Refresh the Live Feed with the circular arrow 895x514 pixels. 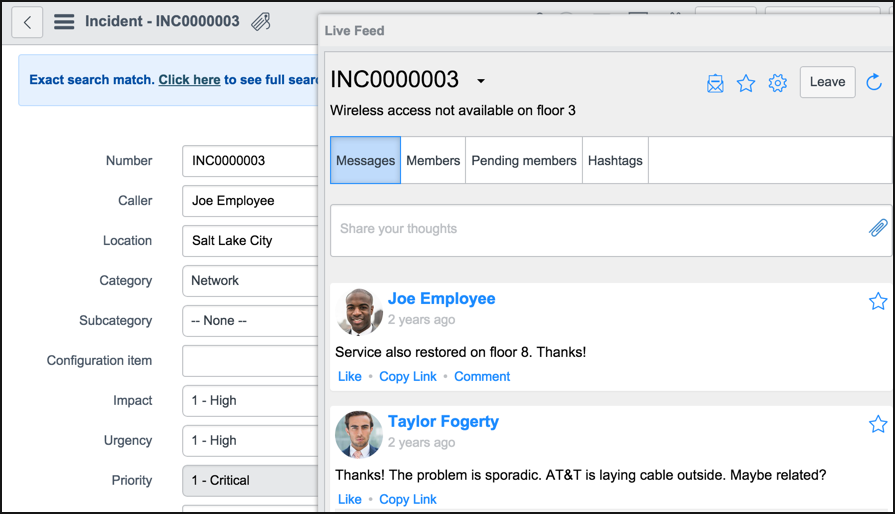[874, 82]
